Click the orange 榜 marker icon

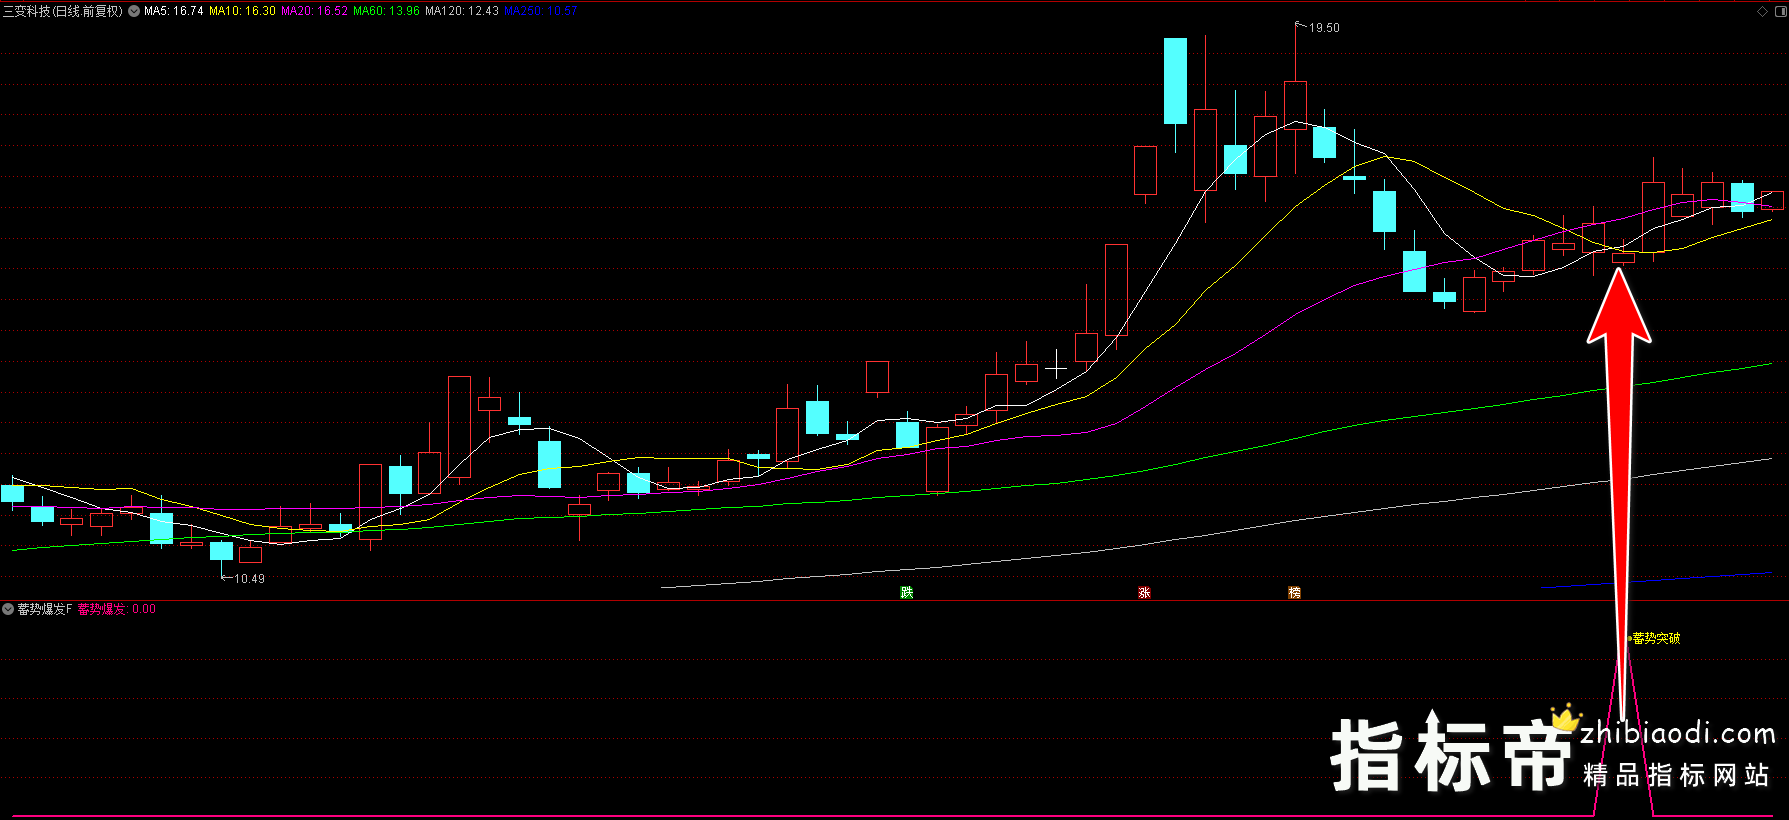pos(1294,593)
